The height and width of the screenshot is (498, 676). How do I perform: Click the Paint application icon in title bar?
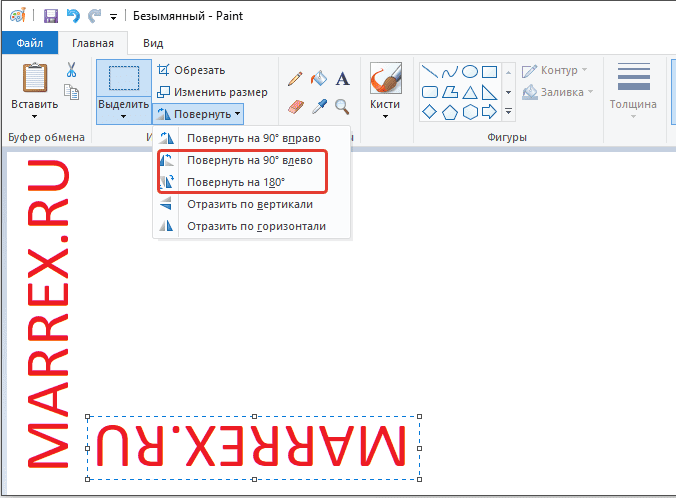pyautogui.click(x=18, y=16)
